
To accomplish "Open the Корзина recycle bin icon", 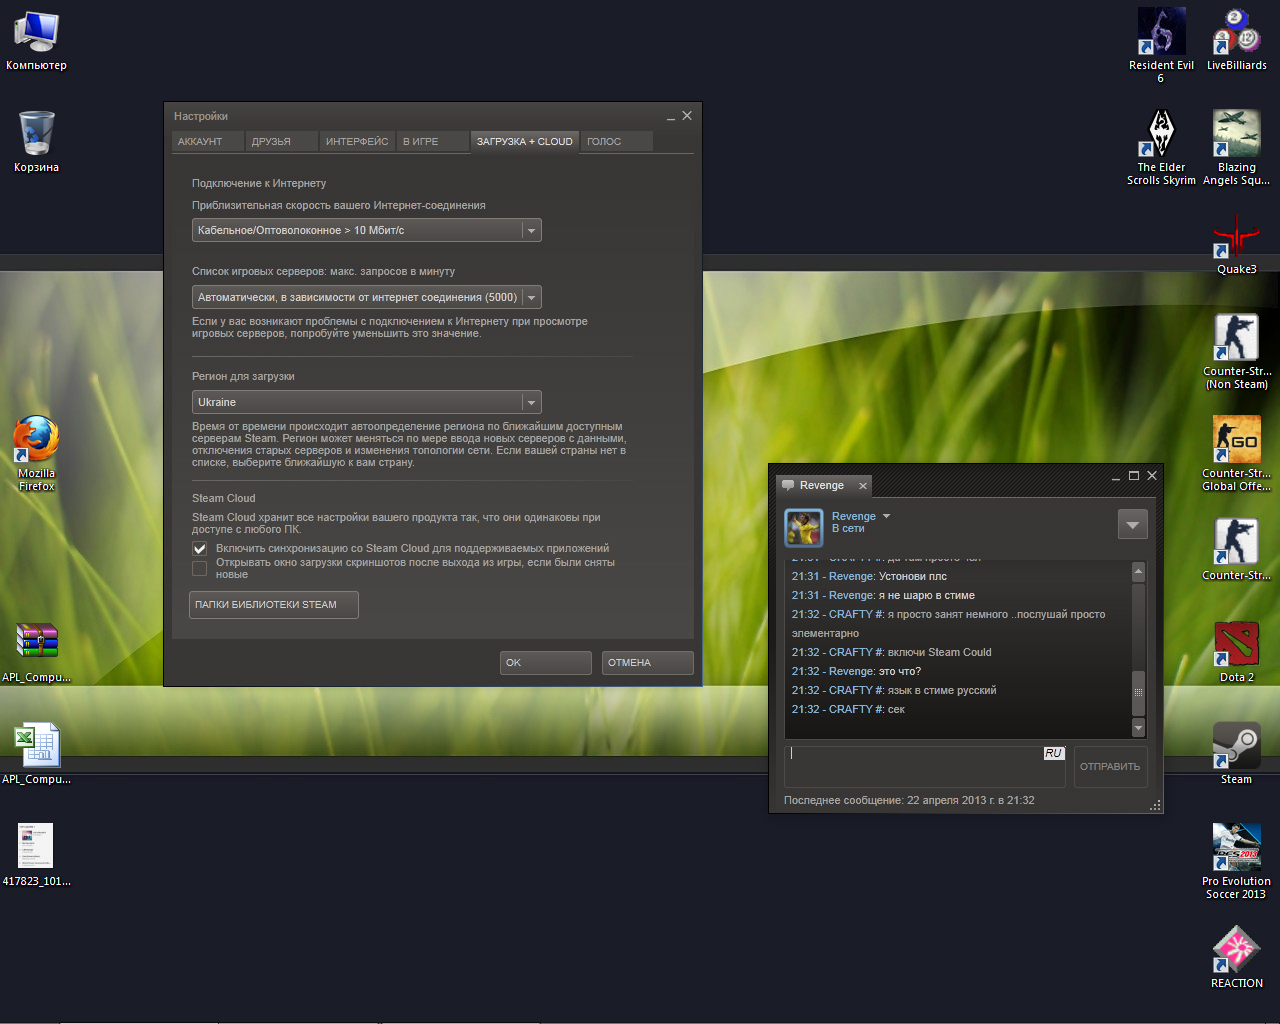I will [36, 142].
